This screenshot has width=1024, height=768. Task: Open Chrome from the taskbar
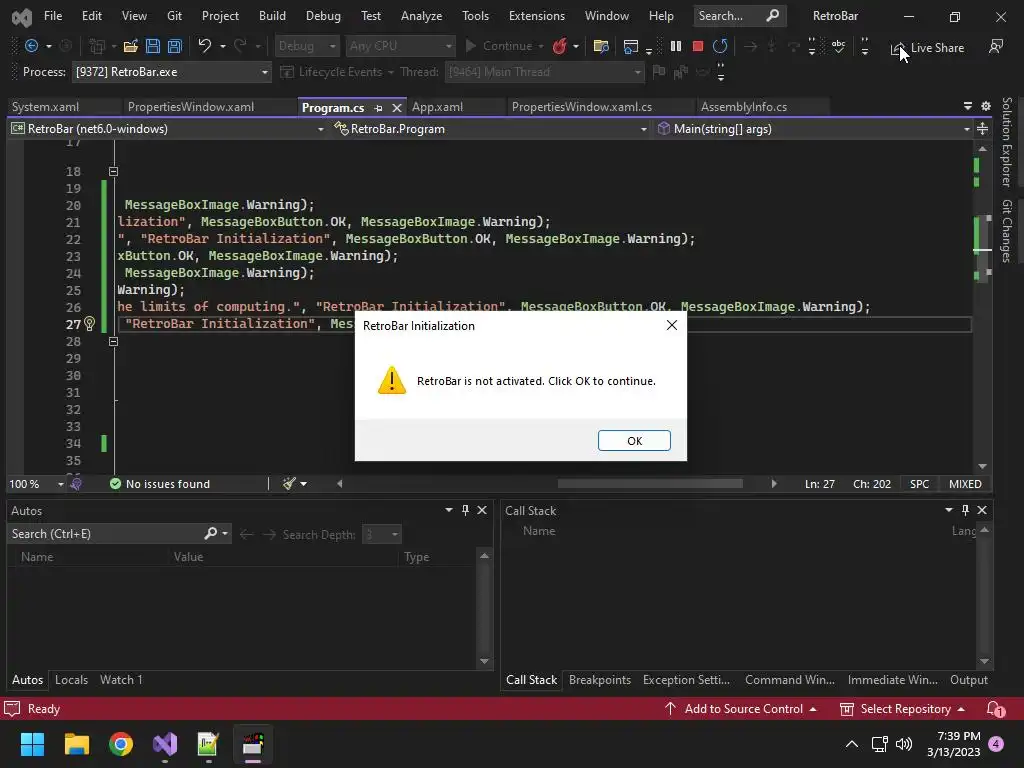point(121,744)
